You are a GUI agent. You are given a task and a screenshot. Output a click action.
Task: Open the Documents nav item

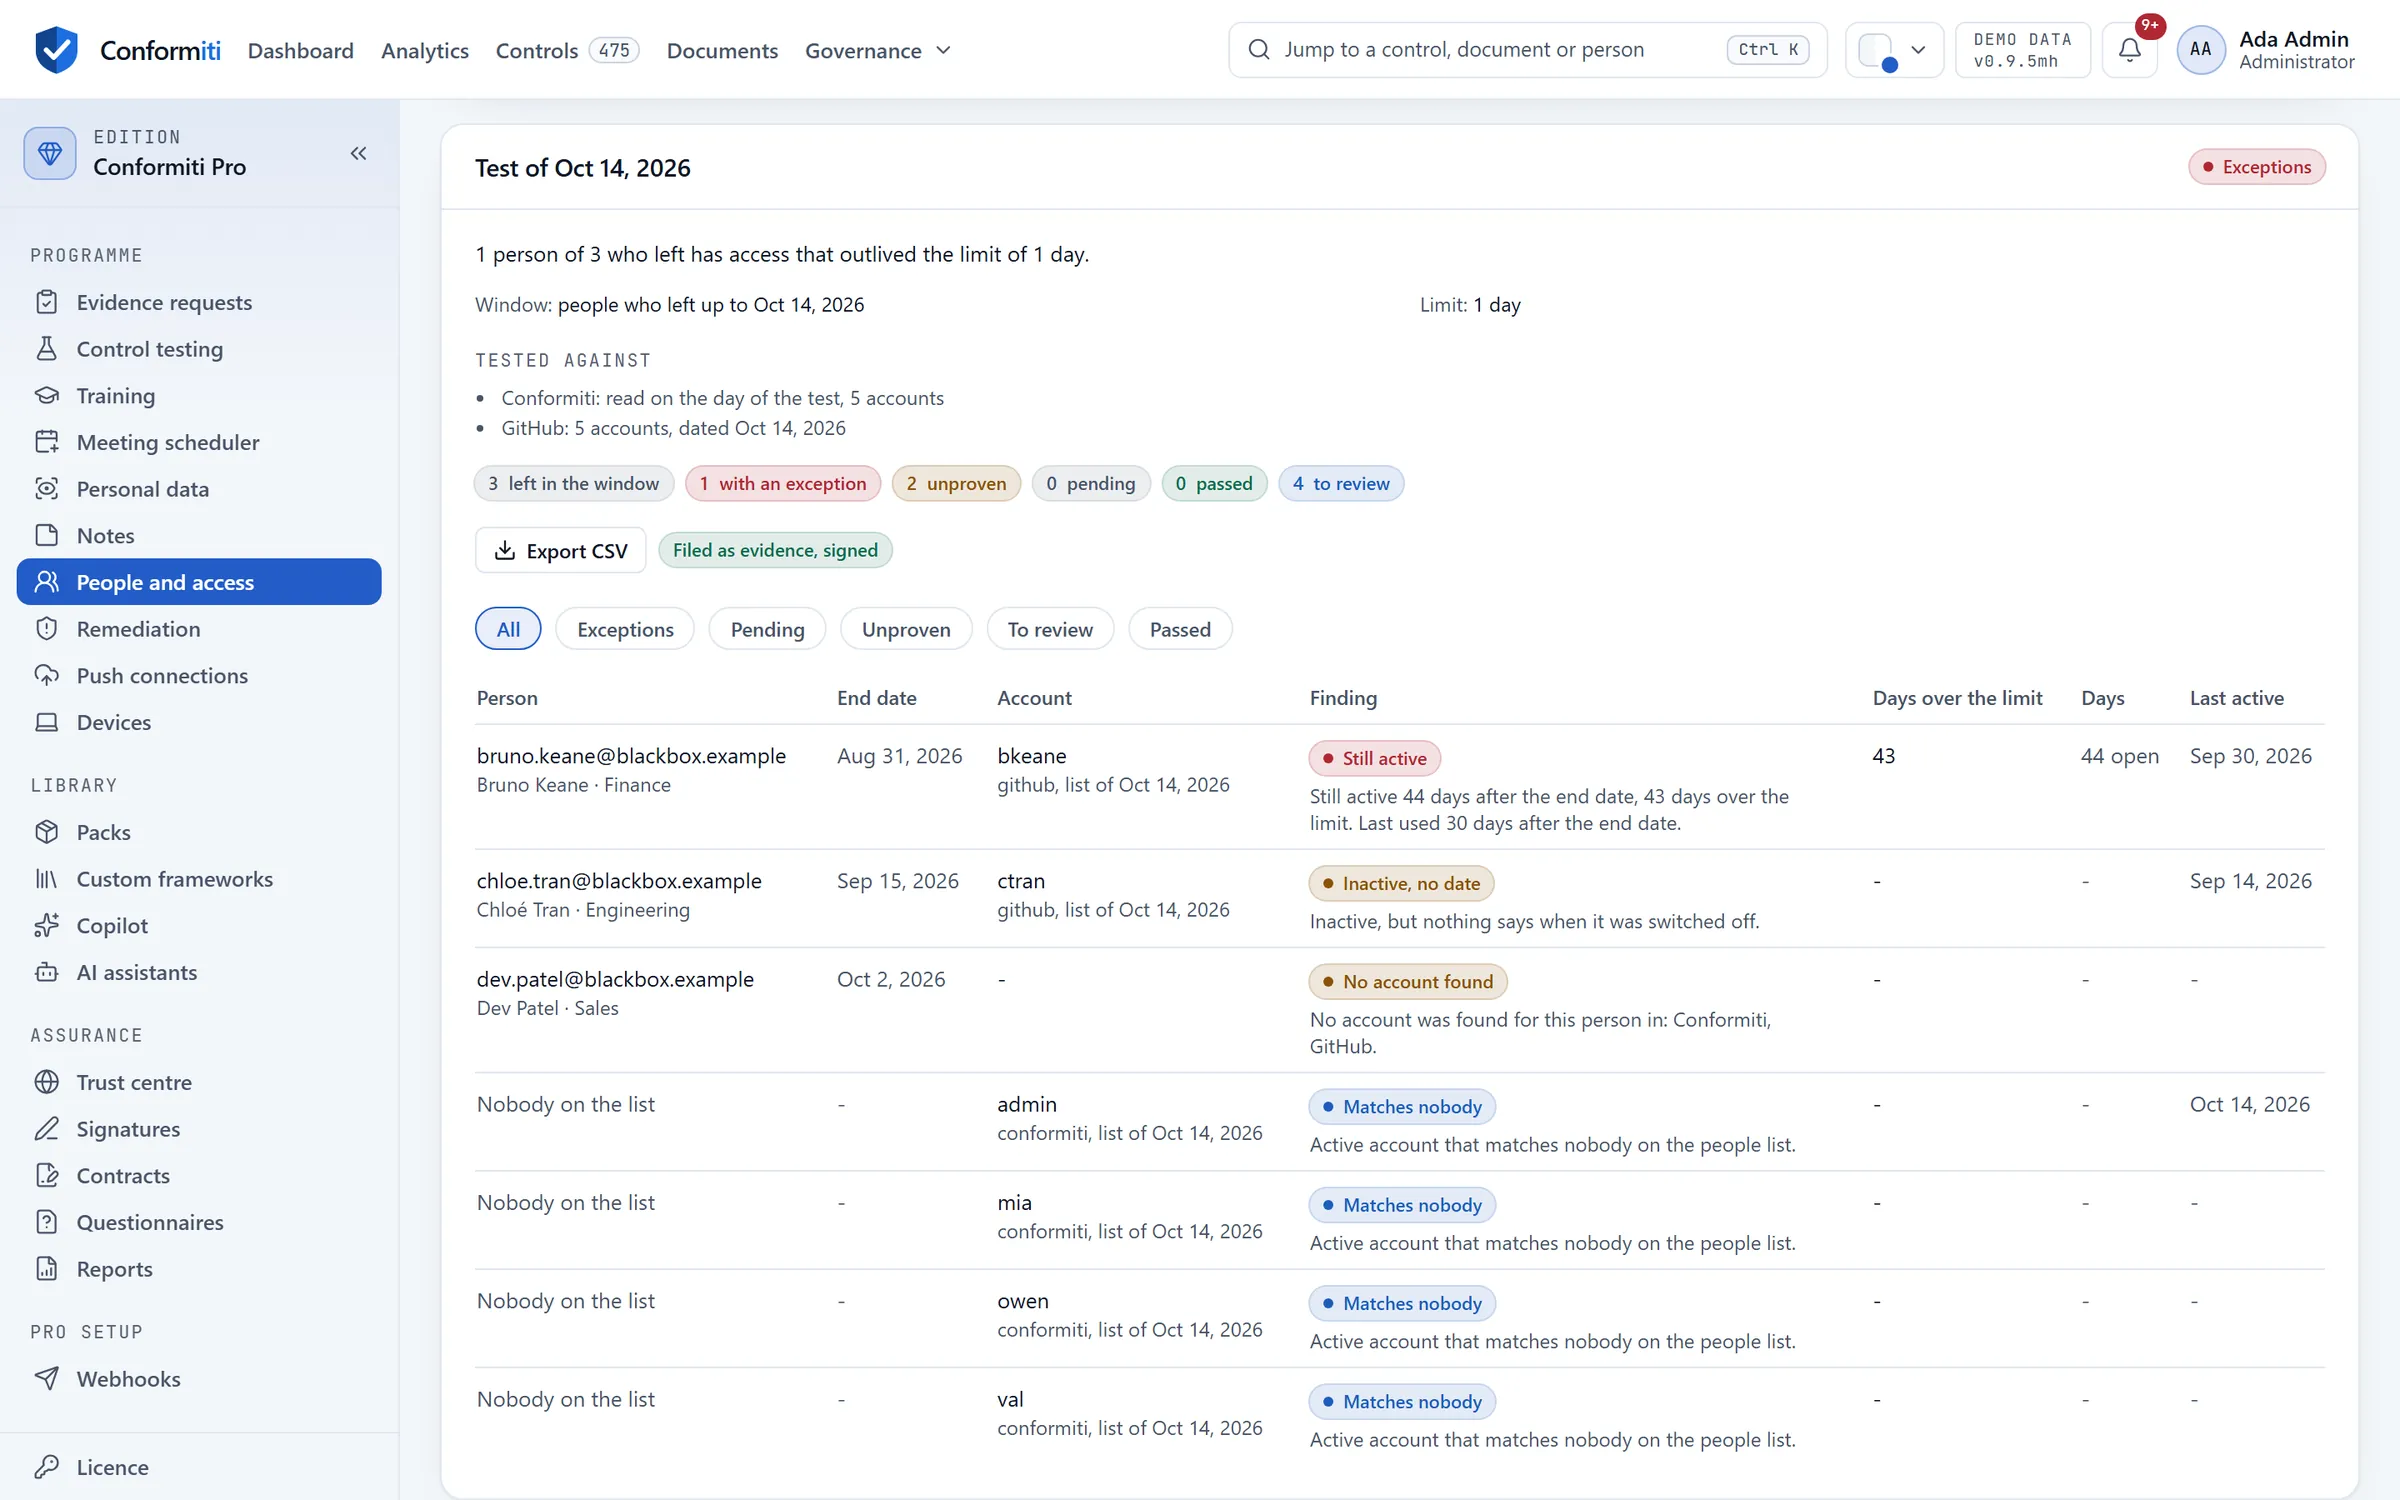click(x=722, y=50)
